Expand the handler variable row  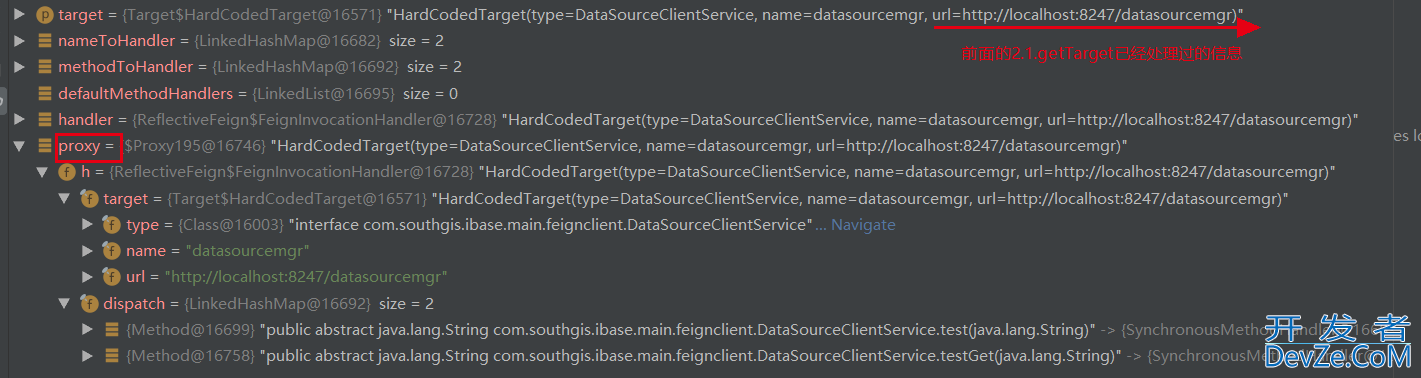pyautogui.click(x=19, y=119)
